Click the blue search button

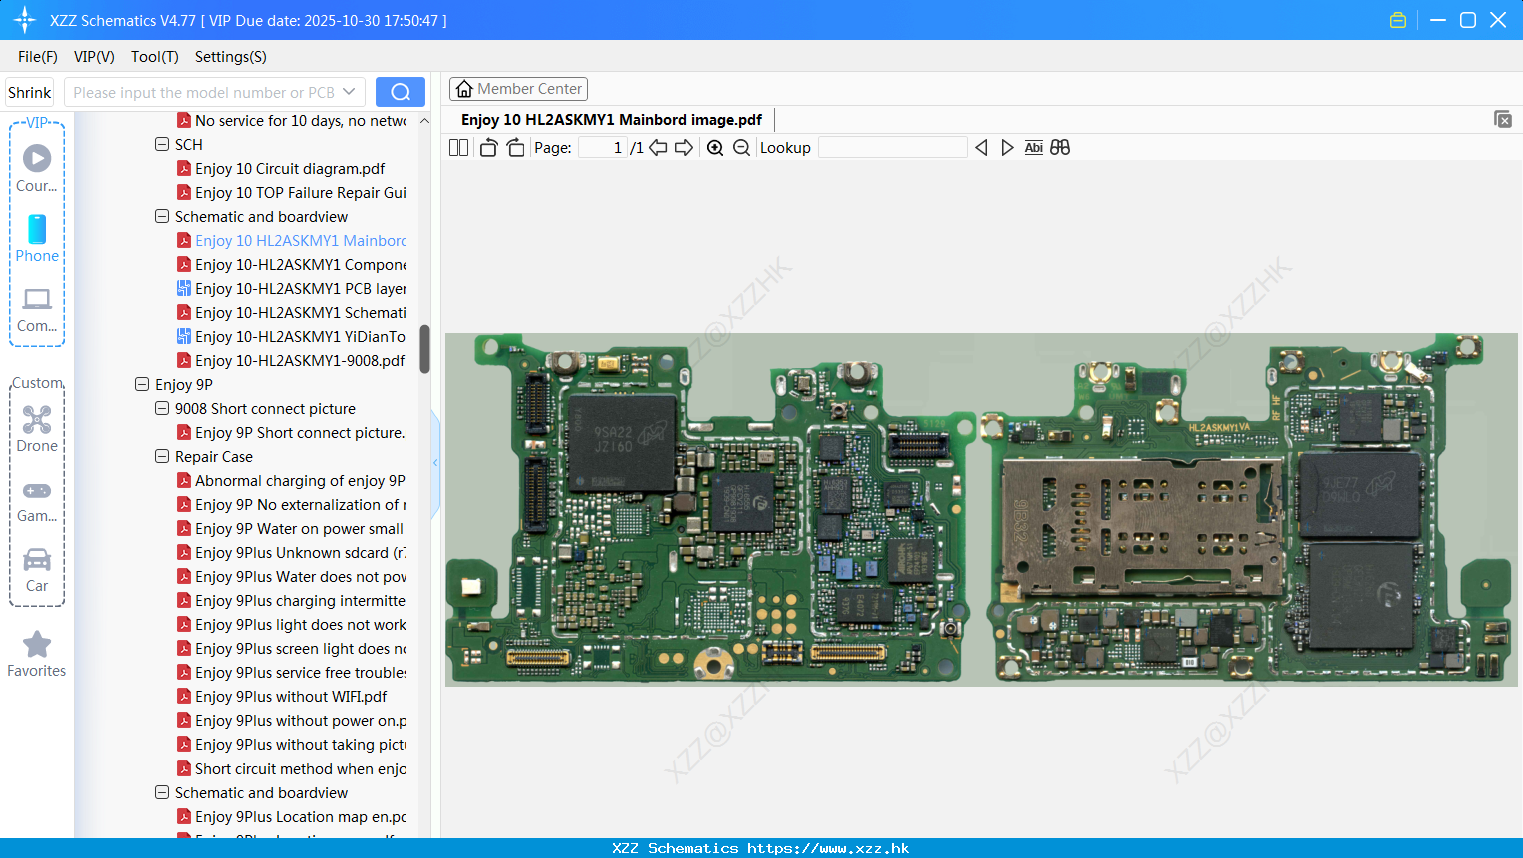click(x=400, y=92)
